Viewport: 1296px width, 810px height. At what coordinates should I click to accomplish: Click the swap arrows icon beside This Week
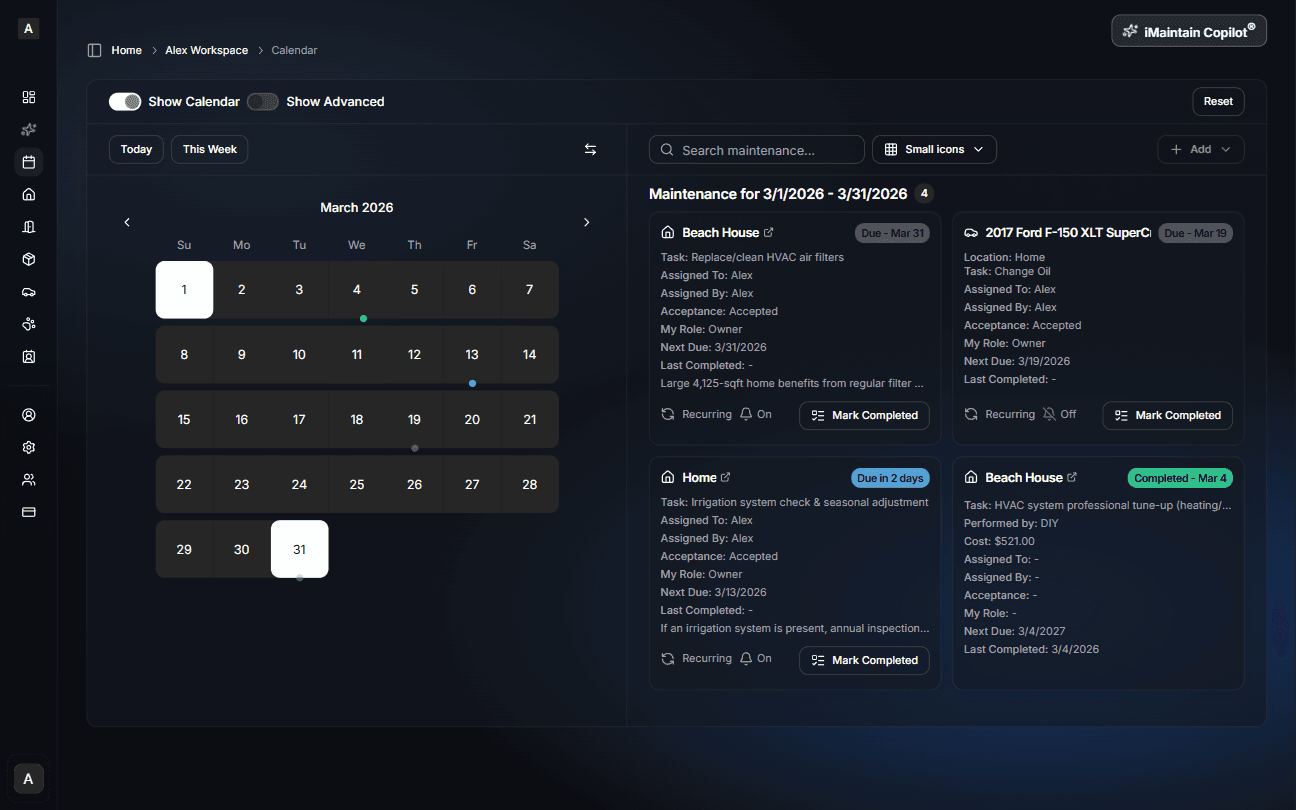pos(590,149)
